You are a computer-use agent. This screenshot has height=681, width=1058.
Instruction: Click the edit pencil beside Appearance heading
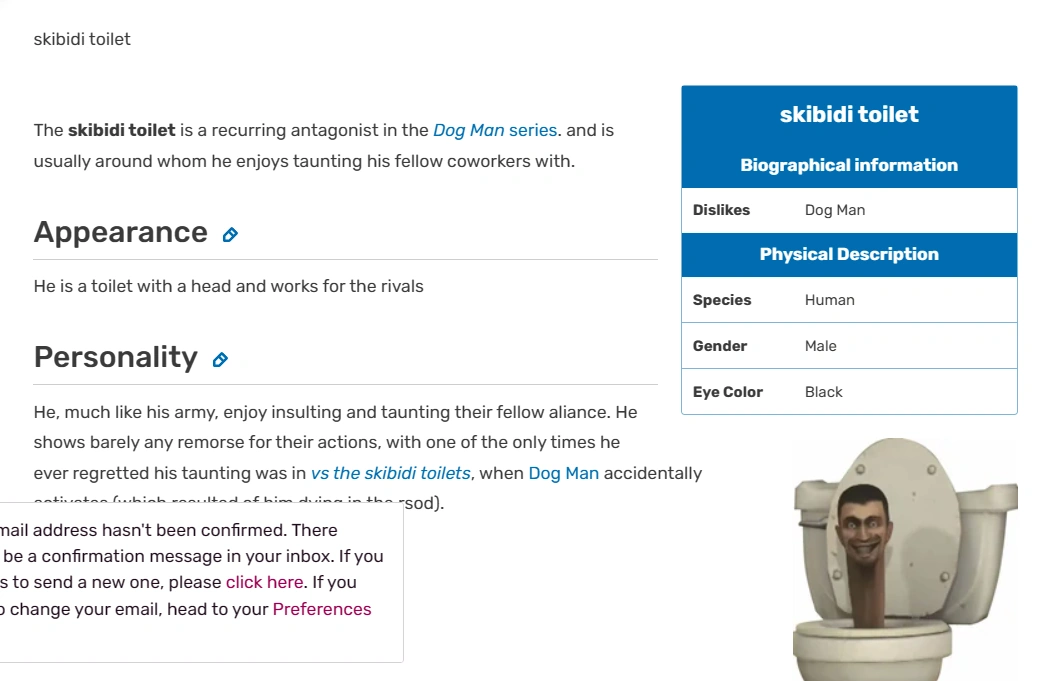(x=230, y=235)
